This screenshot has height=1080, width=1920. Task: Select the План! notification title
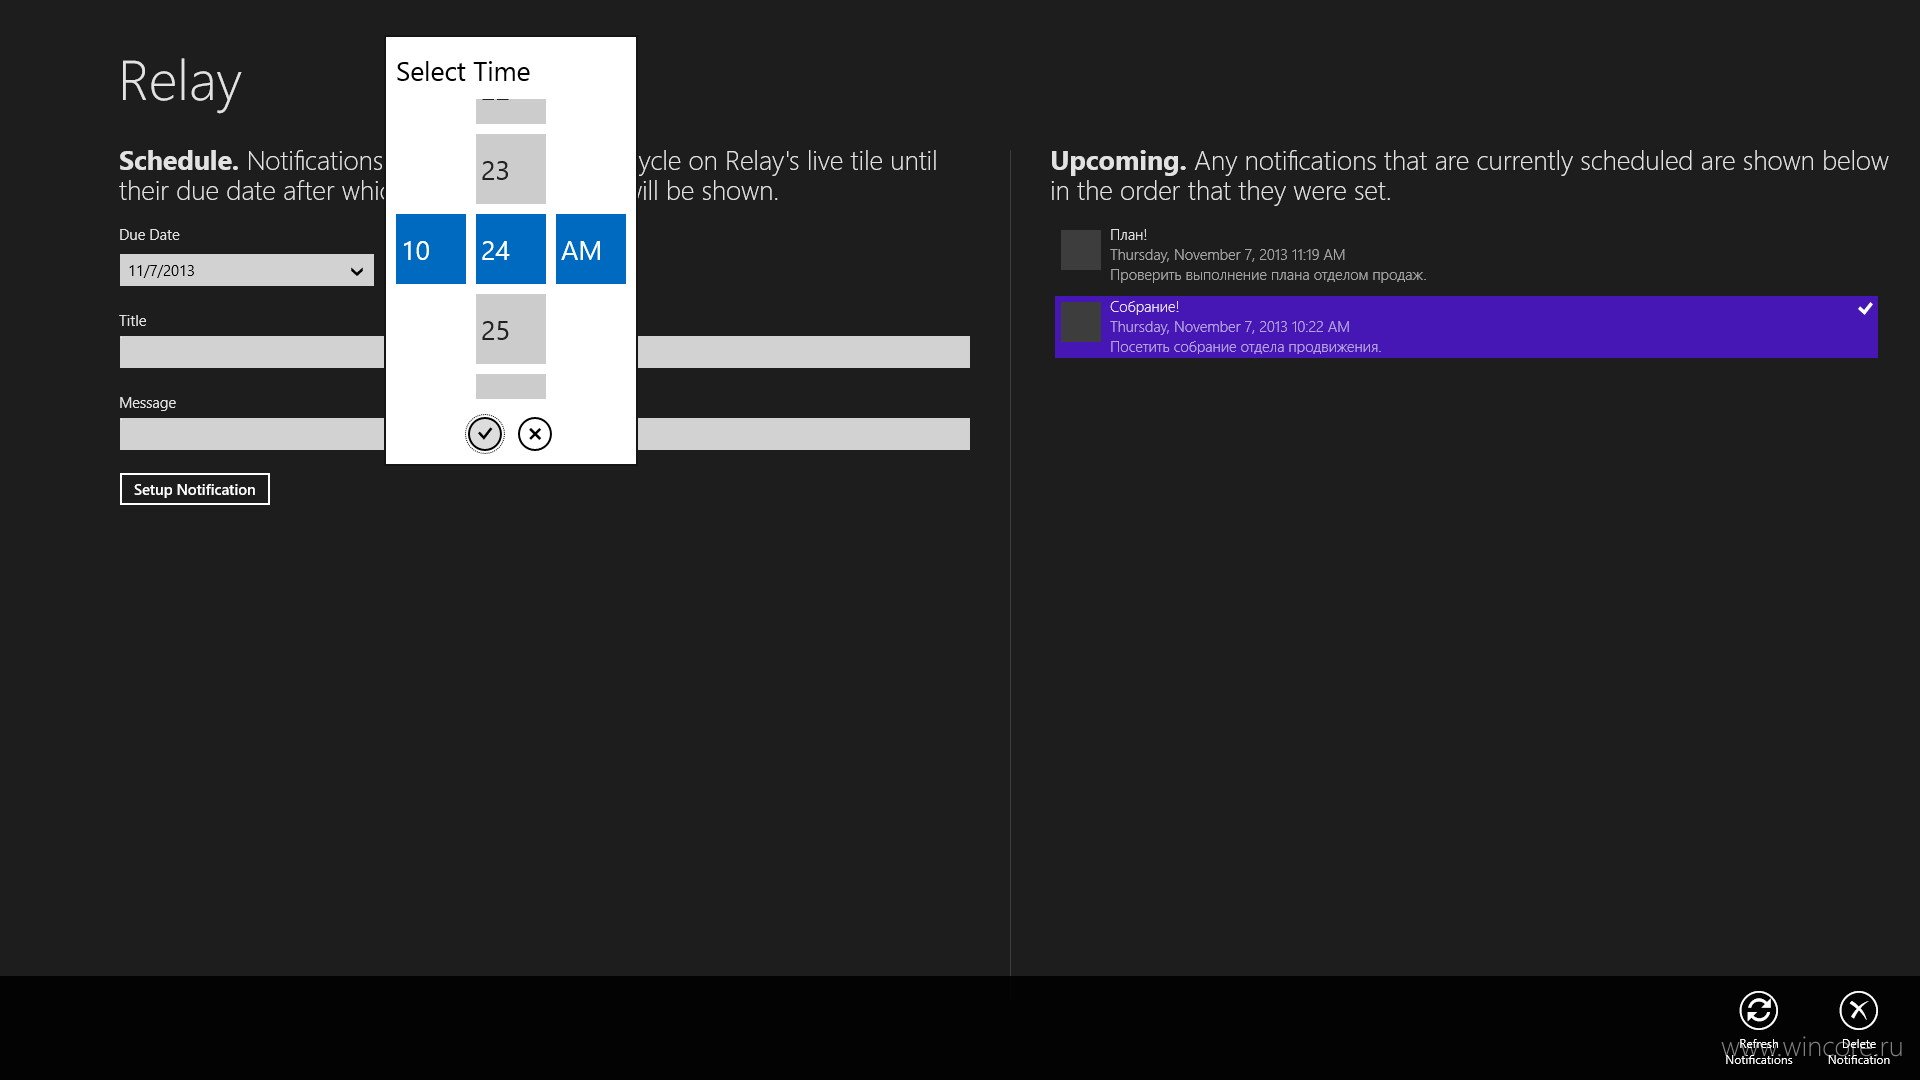[x=1128, y=235]
